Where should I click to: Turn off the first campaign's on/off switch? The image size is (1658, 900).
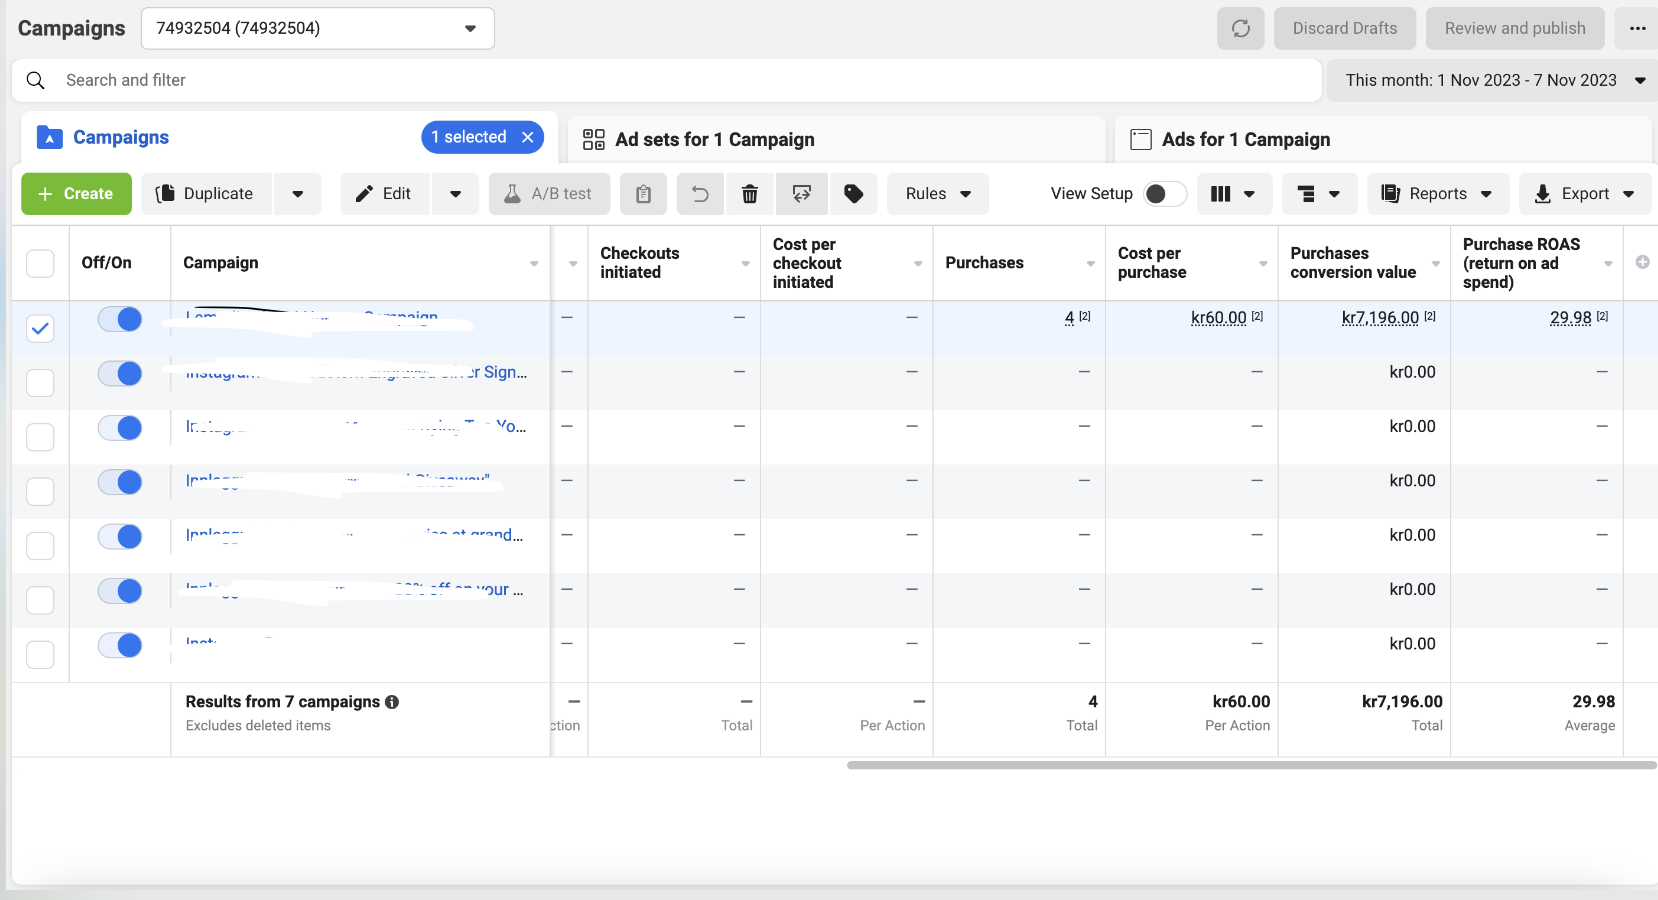(x=120, y=319)
